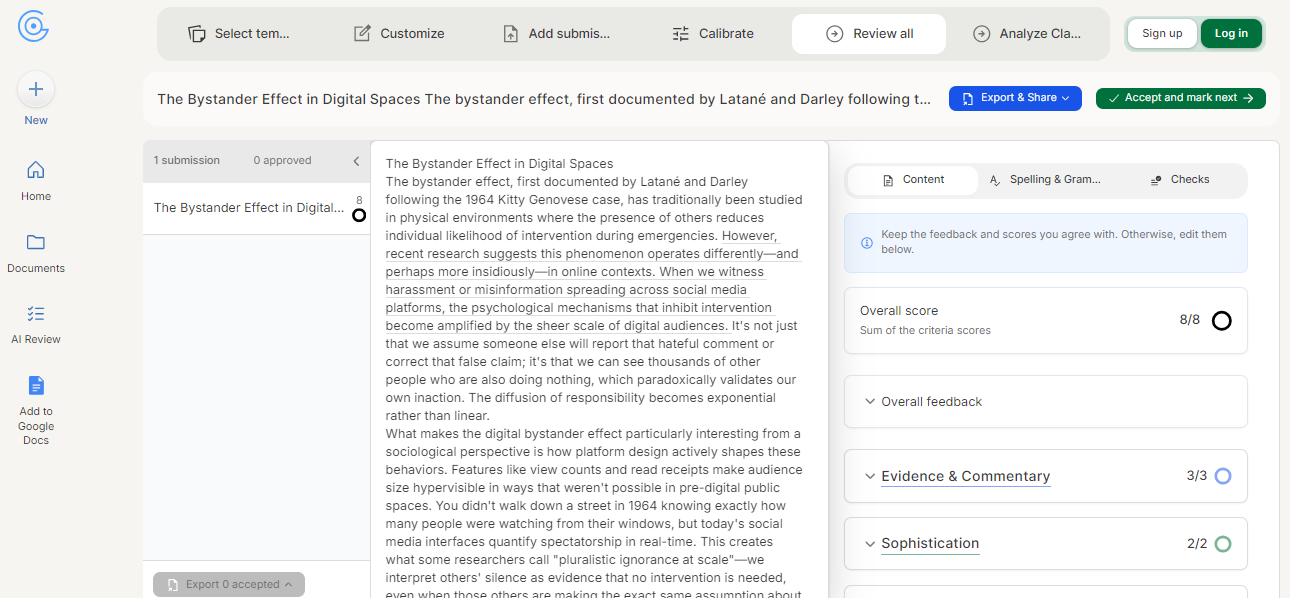Expand the Sophistication chevron
This screenshot has width=1290, height=598.
pos(869,545)
